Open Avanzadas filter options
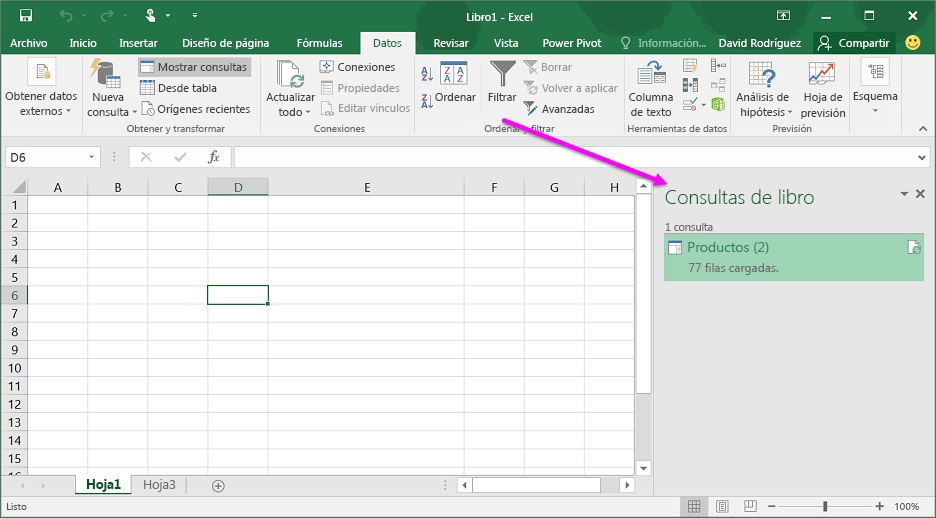Screen dimensions: 936x518 pos(559,109)
